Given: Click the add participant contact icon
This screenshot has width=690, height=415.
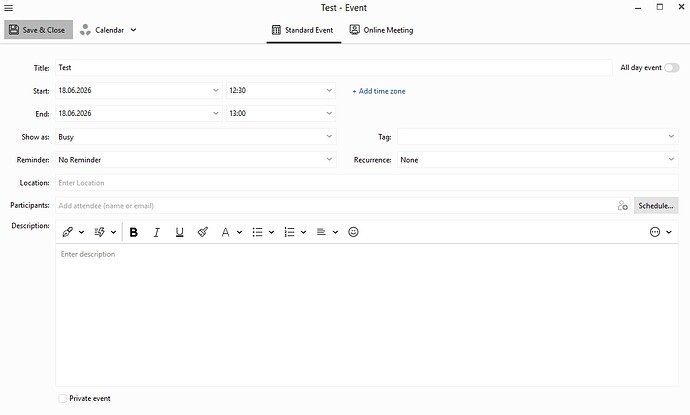Looking at the screenshot, I should [622, 206].
